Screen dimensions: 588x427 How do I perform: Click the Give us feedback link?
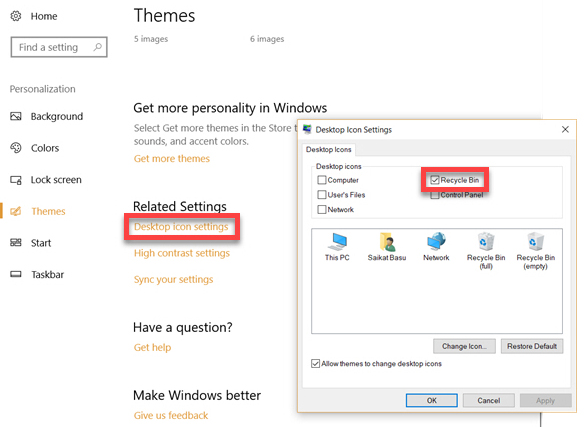(171, 415)
